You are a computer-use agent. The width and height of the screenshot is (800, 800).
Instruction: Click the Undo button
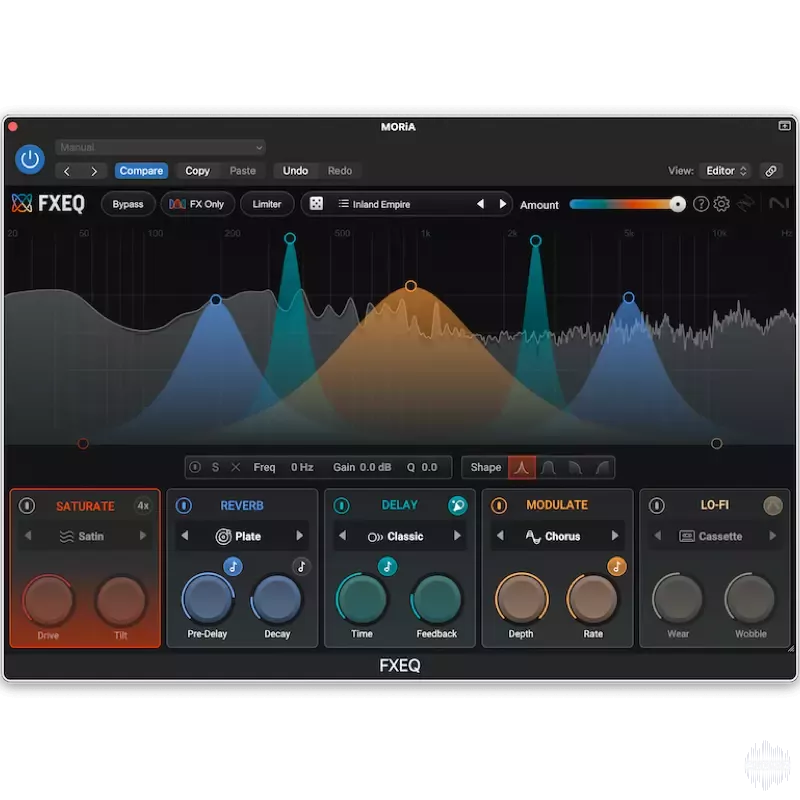coord(295,171)
